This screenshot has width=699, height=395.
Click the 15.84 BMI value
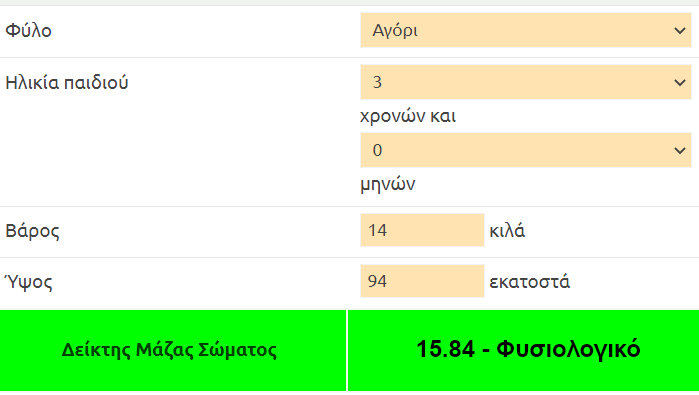coord(445,349)
